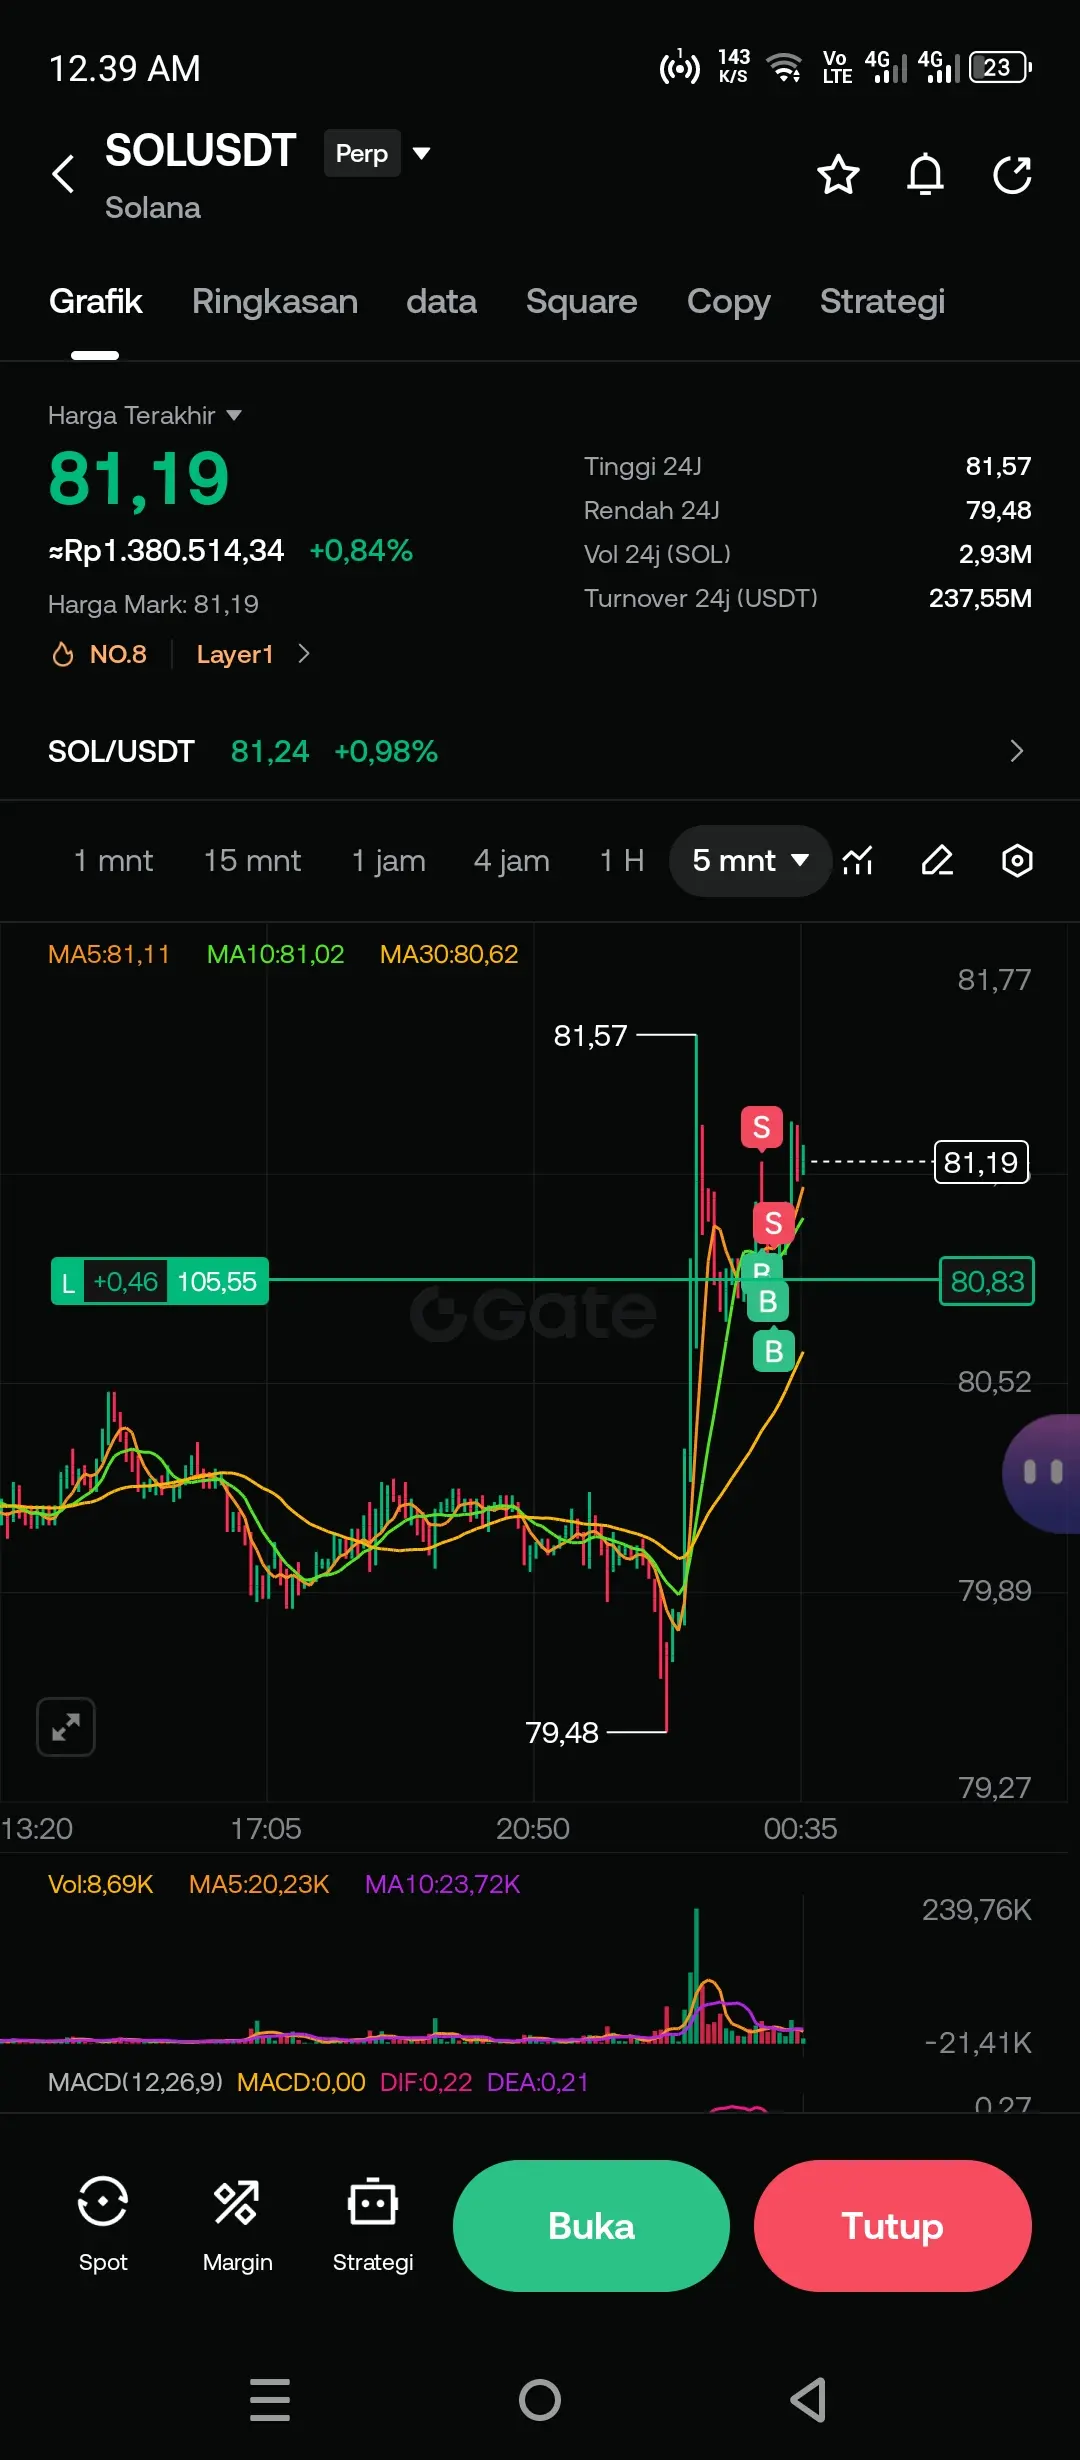Open chart indicators icon

(x=858, y=860)
